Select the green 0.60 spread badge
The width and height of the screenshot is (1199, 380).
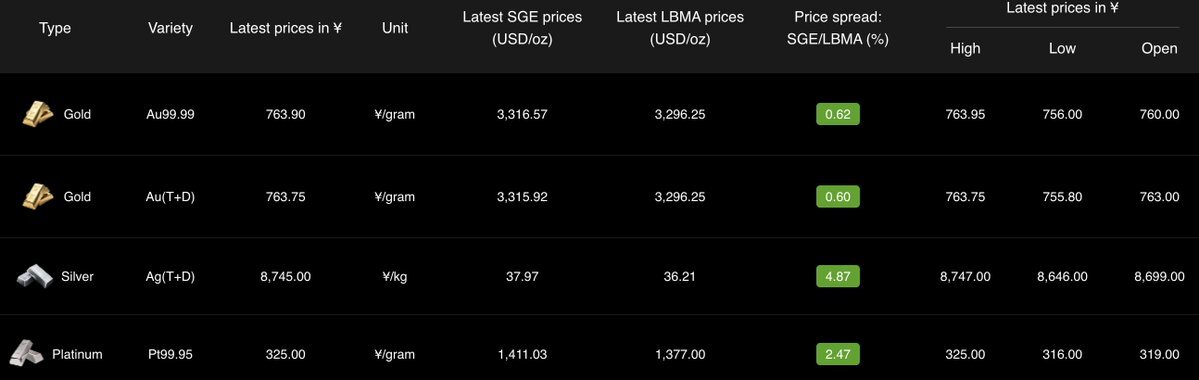tap(837, 196)
